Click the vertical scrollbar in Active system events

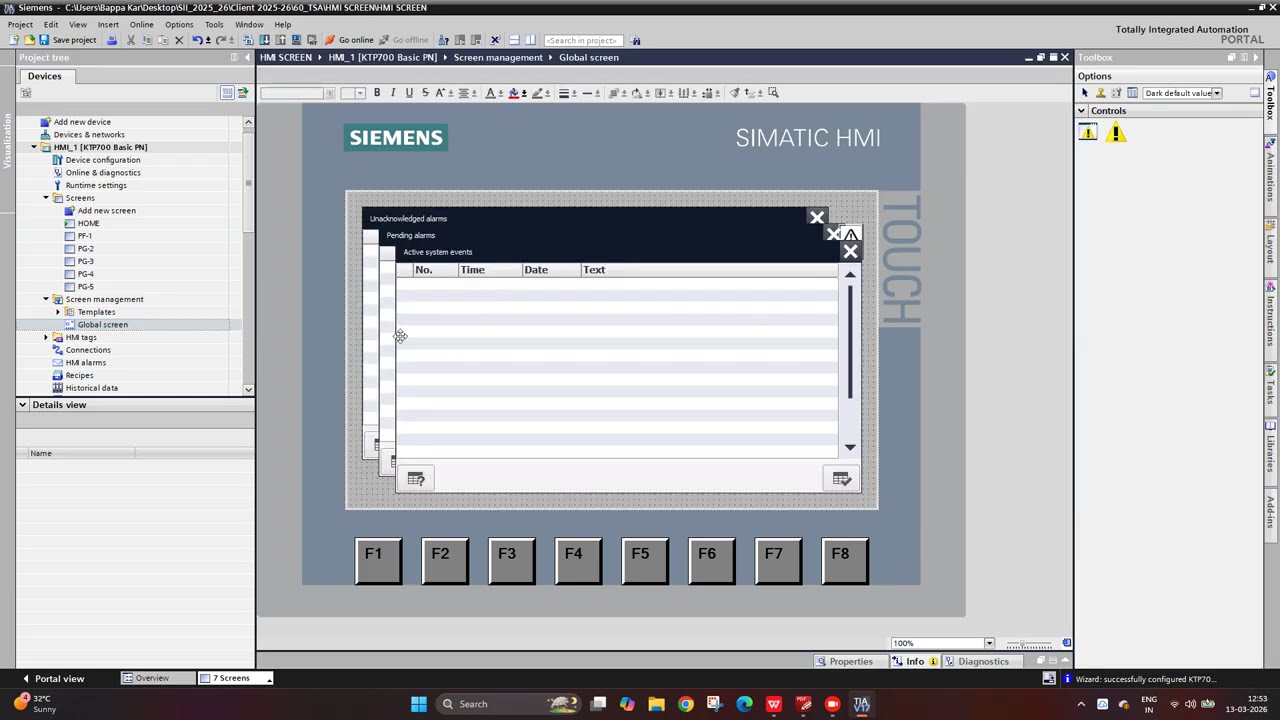(x=850, y=343)
